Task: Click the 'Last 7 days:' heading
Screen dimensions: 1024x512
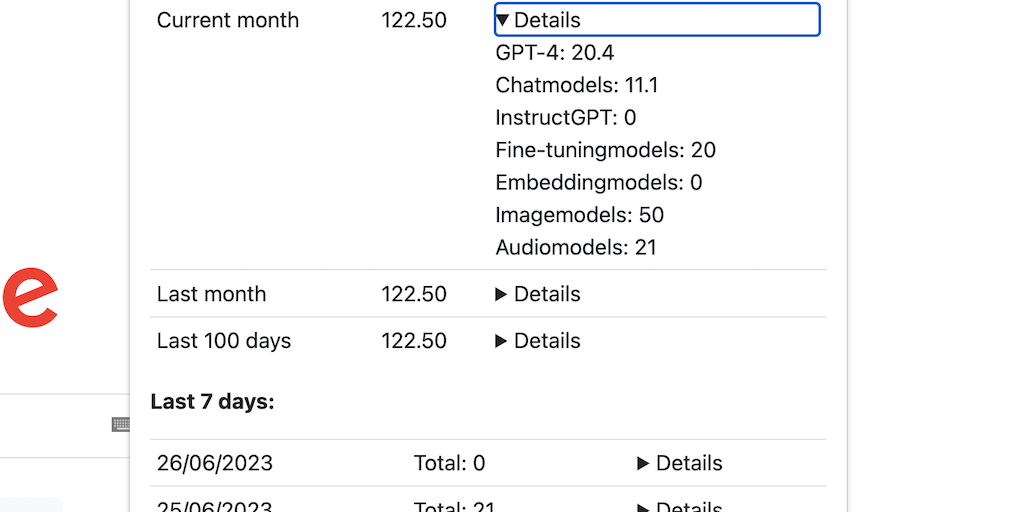Action: 212,402
